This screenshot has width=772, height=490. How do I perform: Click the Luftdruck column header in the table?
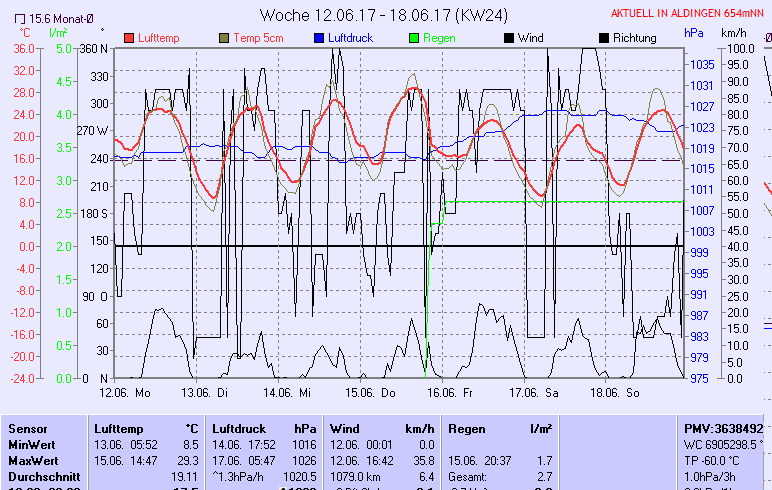click(x=240, y=428)
